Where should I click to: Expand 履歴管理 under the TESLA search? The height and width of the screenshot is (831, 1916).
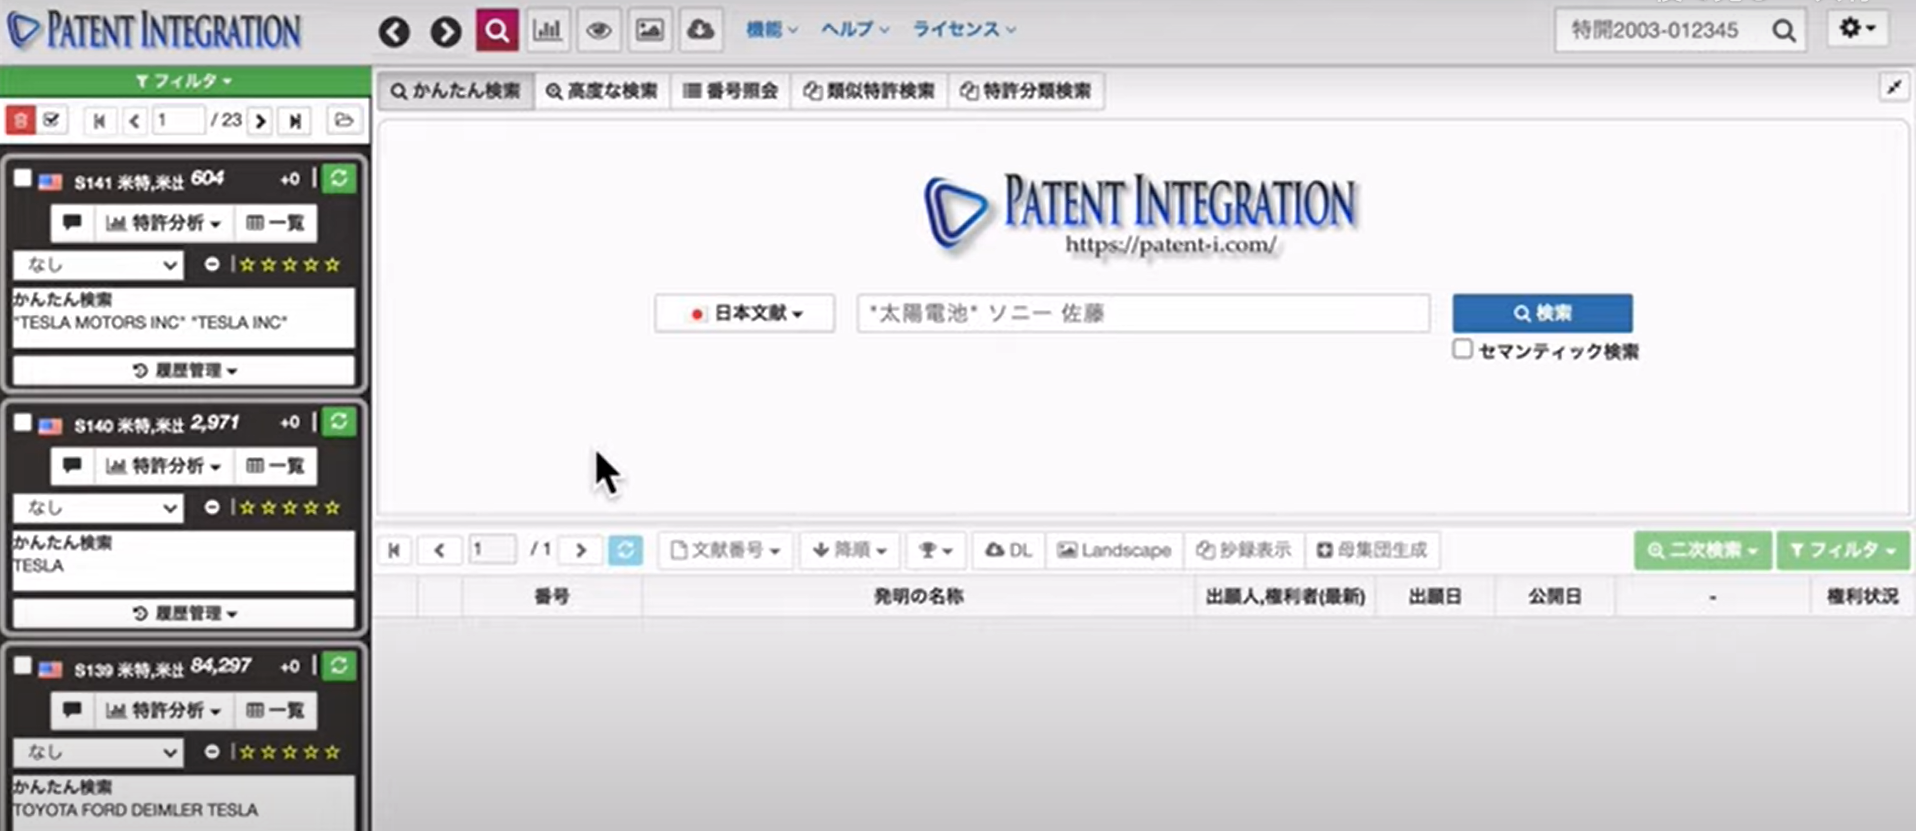(184, 613)
